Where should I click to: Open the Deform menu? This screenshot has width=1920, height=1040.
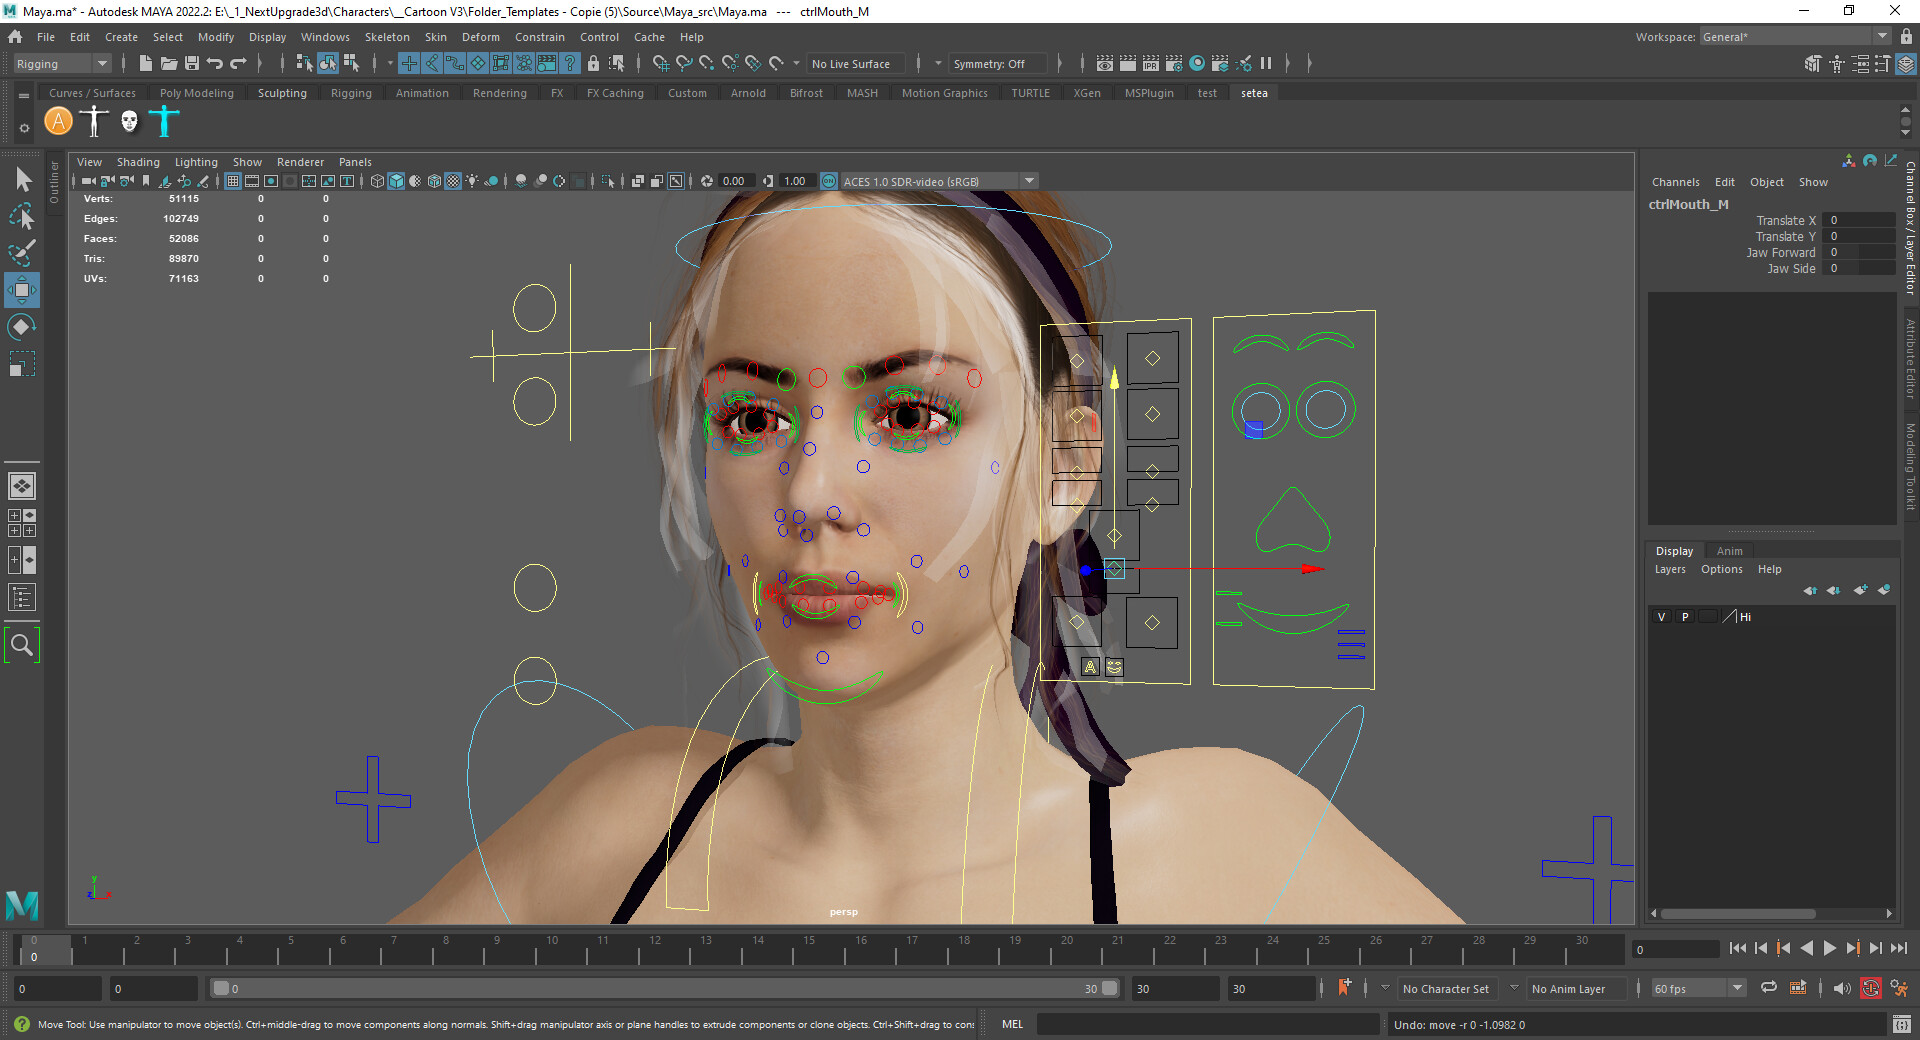point(480,37)
